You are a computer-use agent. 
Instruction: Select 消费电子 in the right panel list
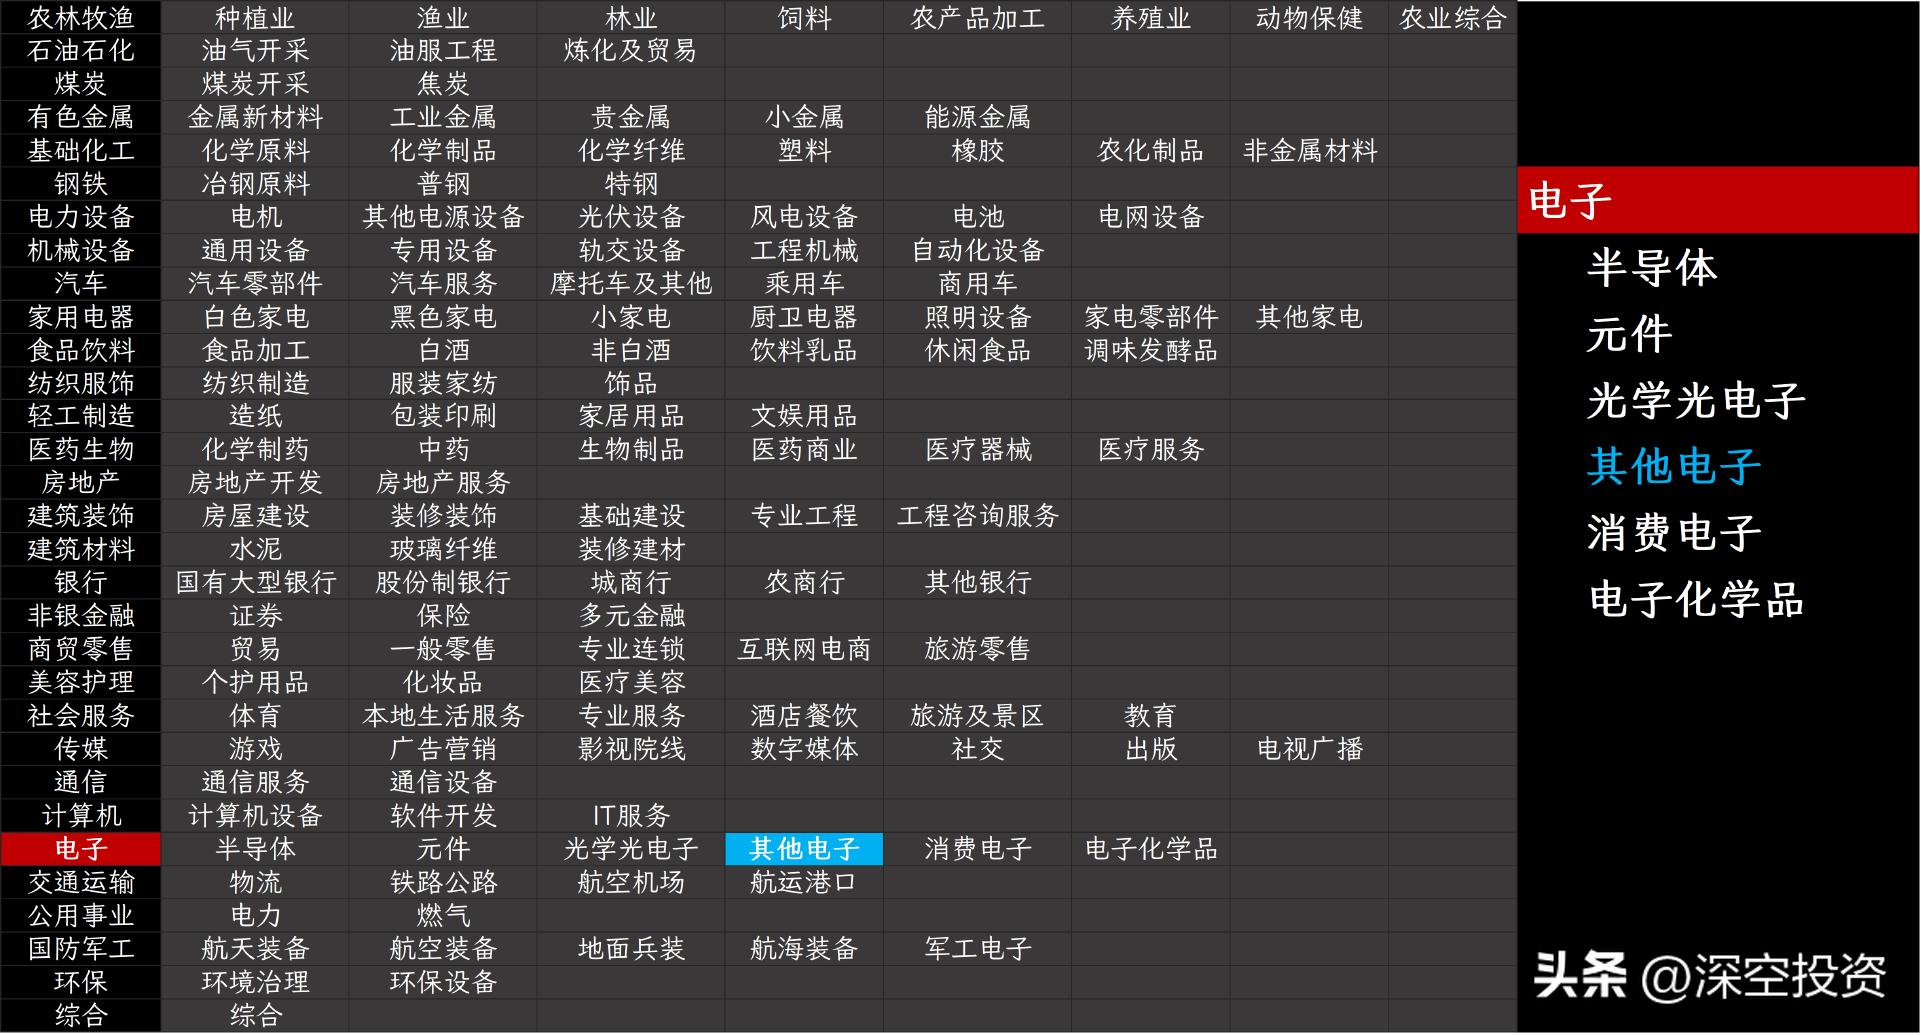click(1674, 533)
